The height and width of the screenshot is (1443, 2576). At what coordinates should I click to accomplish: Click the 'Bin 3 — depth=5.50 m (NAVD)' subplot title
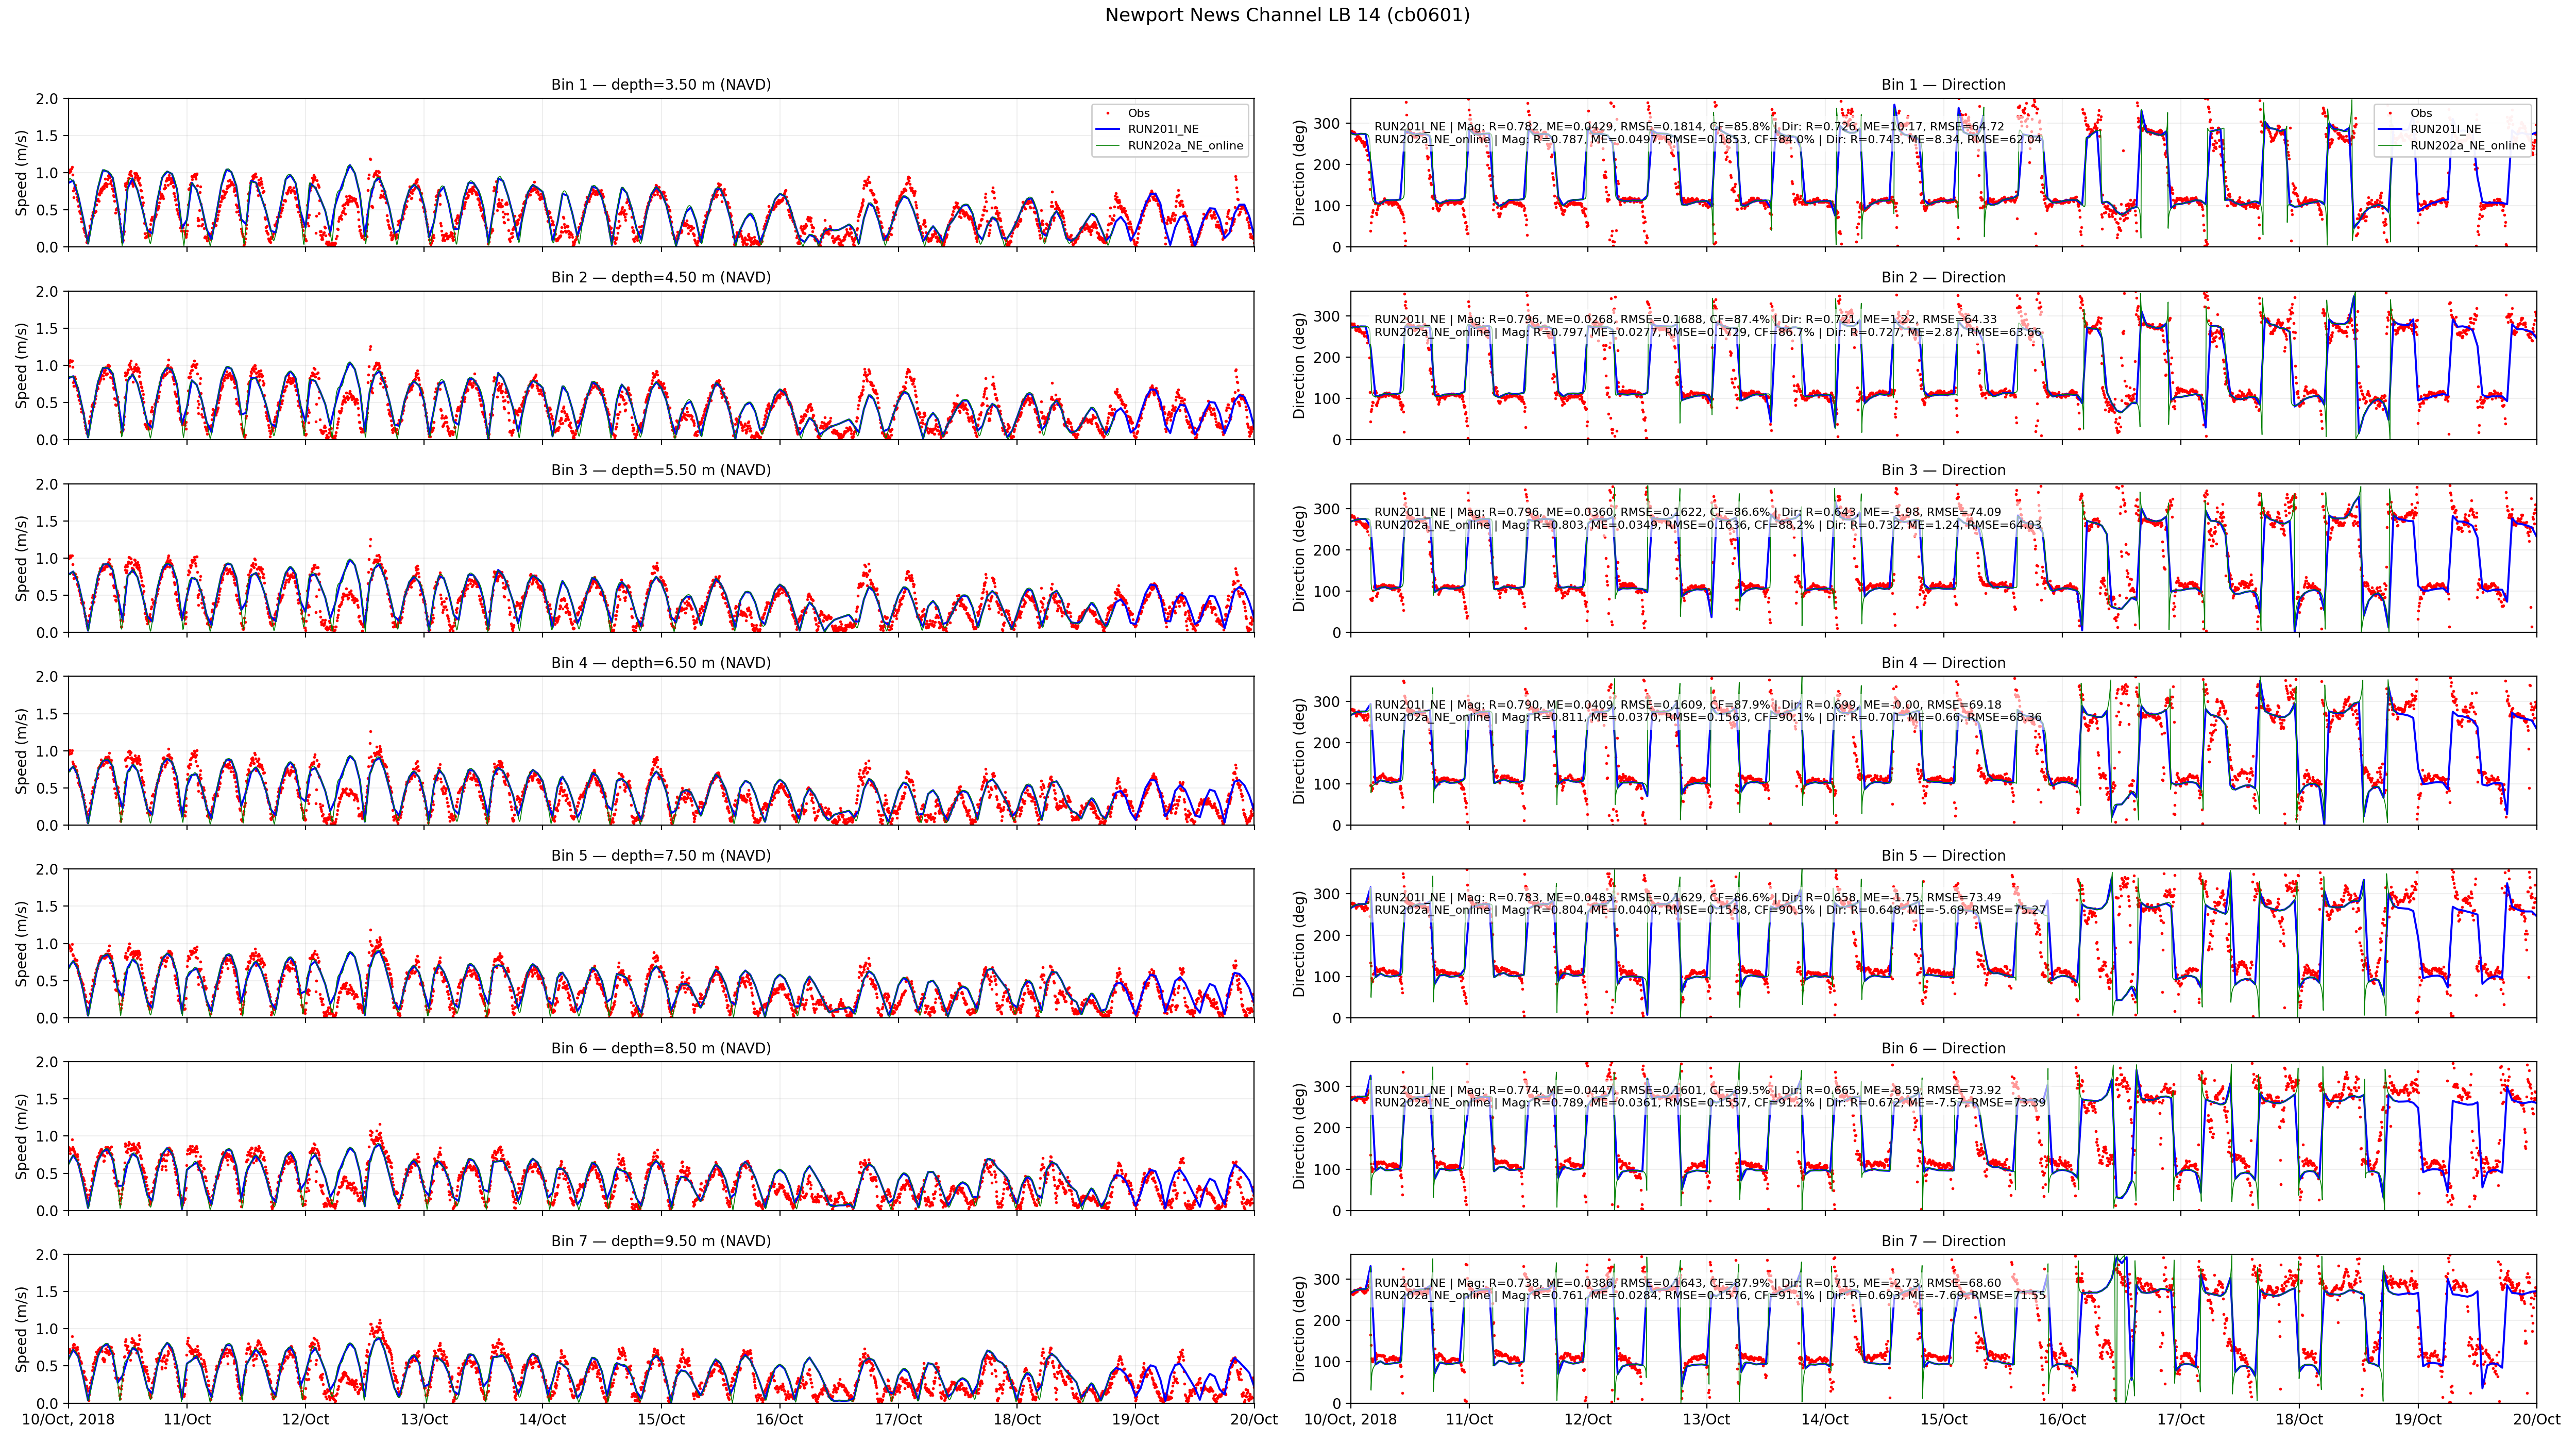pyautogui.click(x=661, y=470)
